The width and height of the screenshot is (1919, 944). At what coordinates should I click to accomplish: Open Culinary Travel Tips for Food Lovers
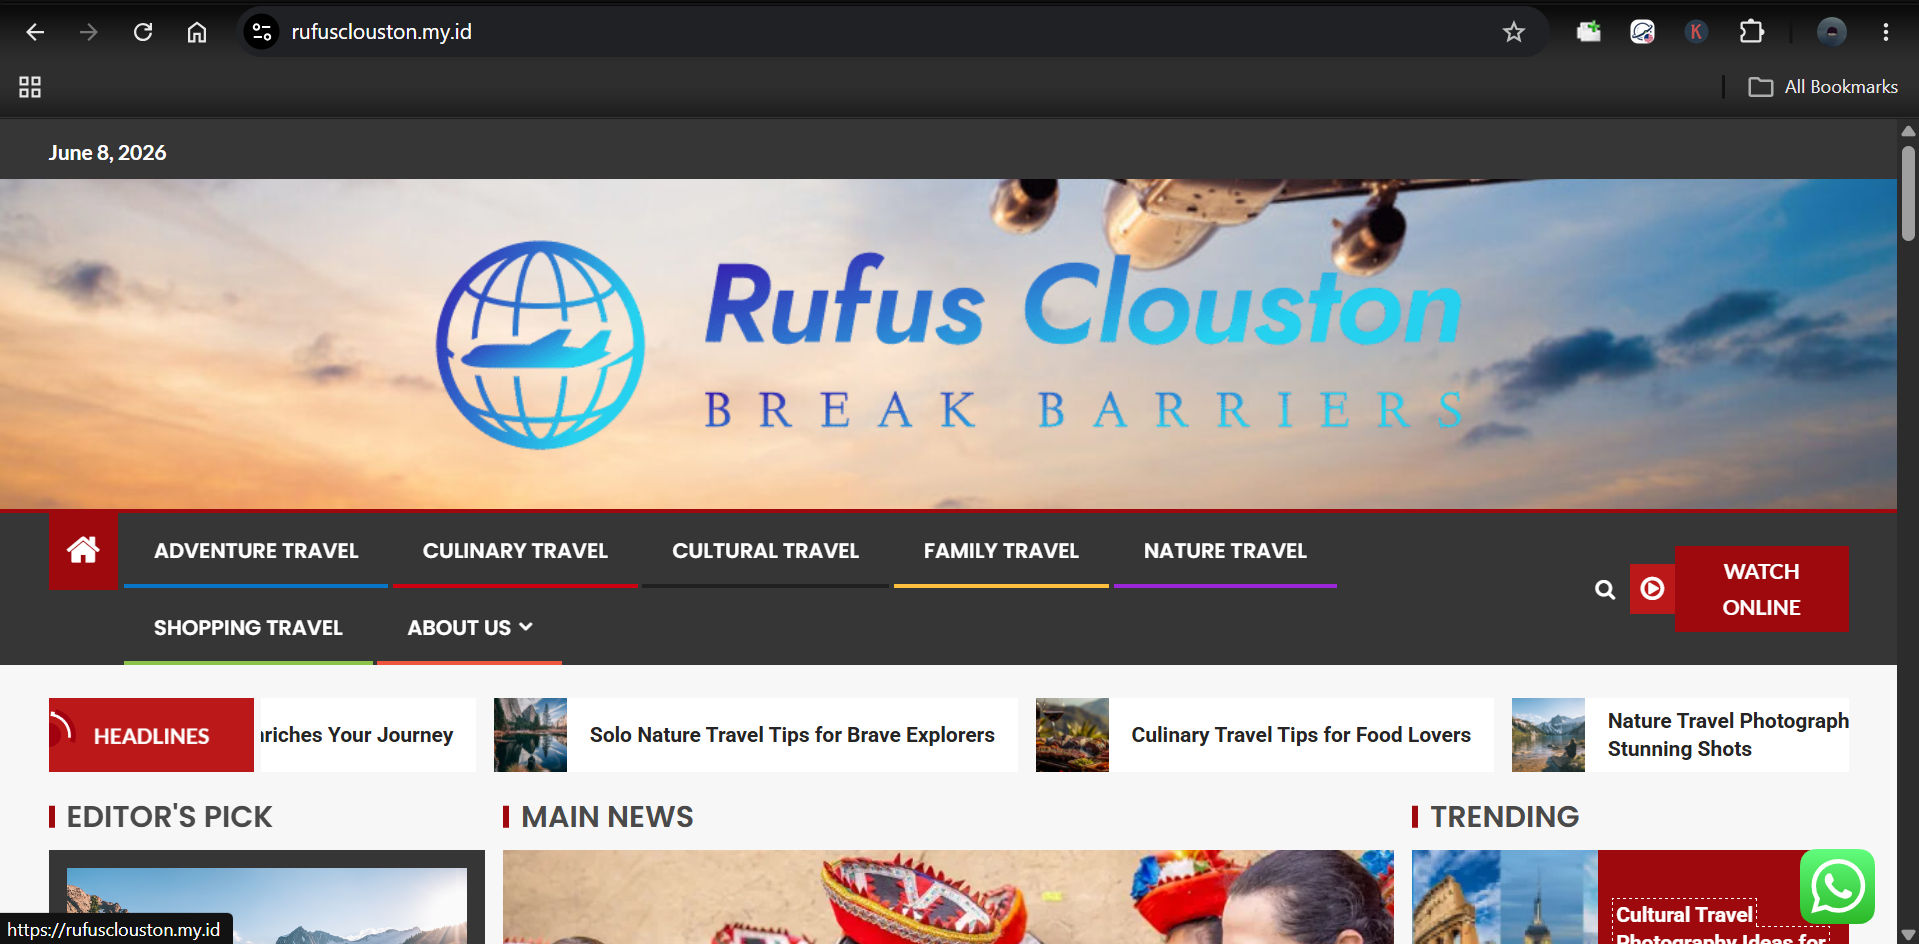(1301, 735)
